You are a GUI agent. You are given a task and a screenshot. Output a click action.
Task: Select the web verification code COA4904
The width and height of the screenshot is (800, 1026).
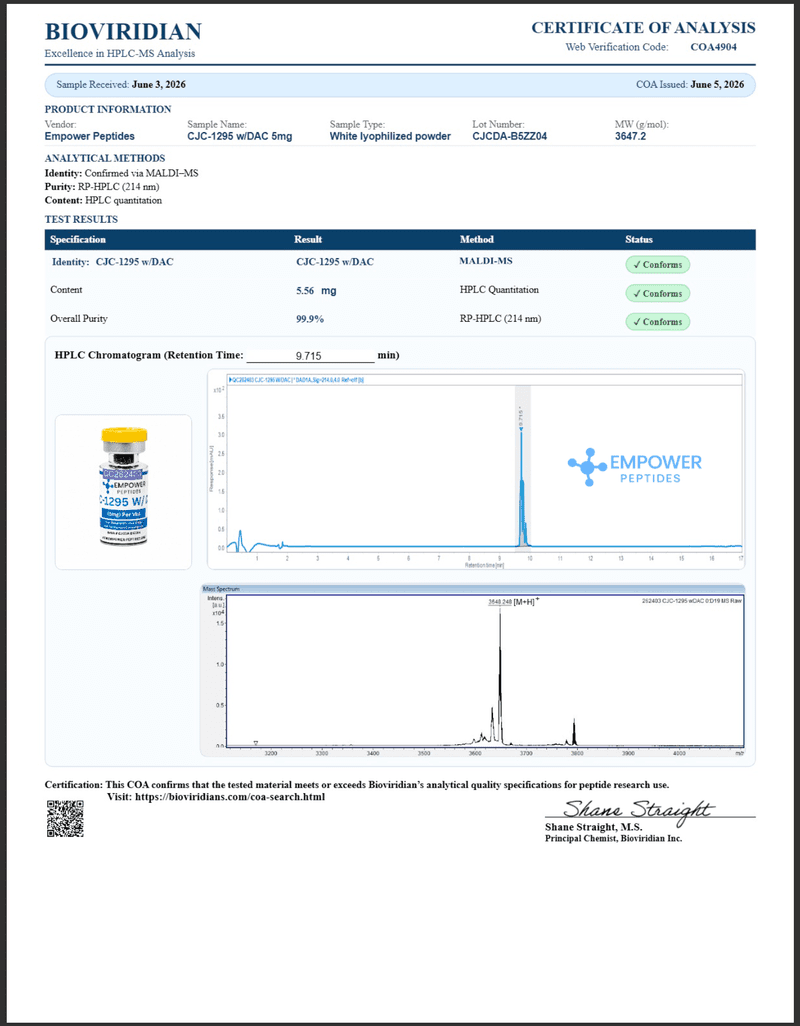[714, 47]
